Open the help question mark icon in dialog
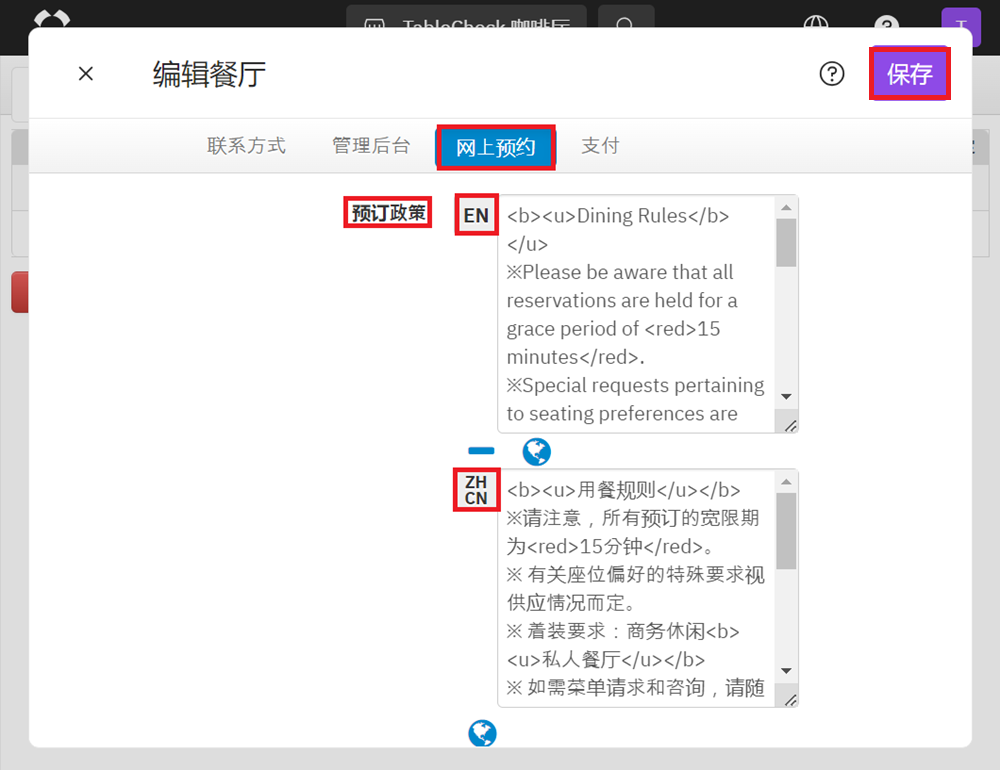The width and height of the screenshot is (1000, 770). [x=832, y=74]
